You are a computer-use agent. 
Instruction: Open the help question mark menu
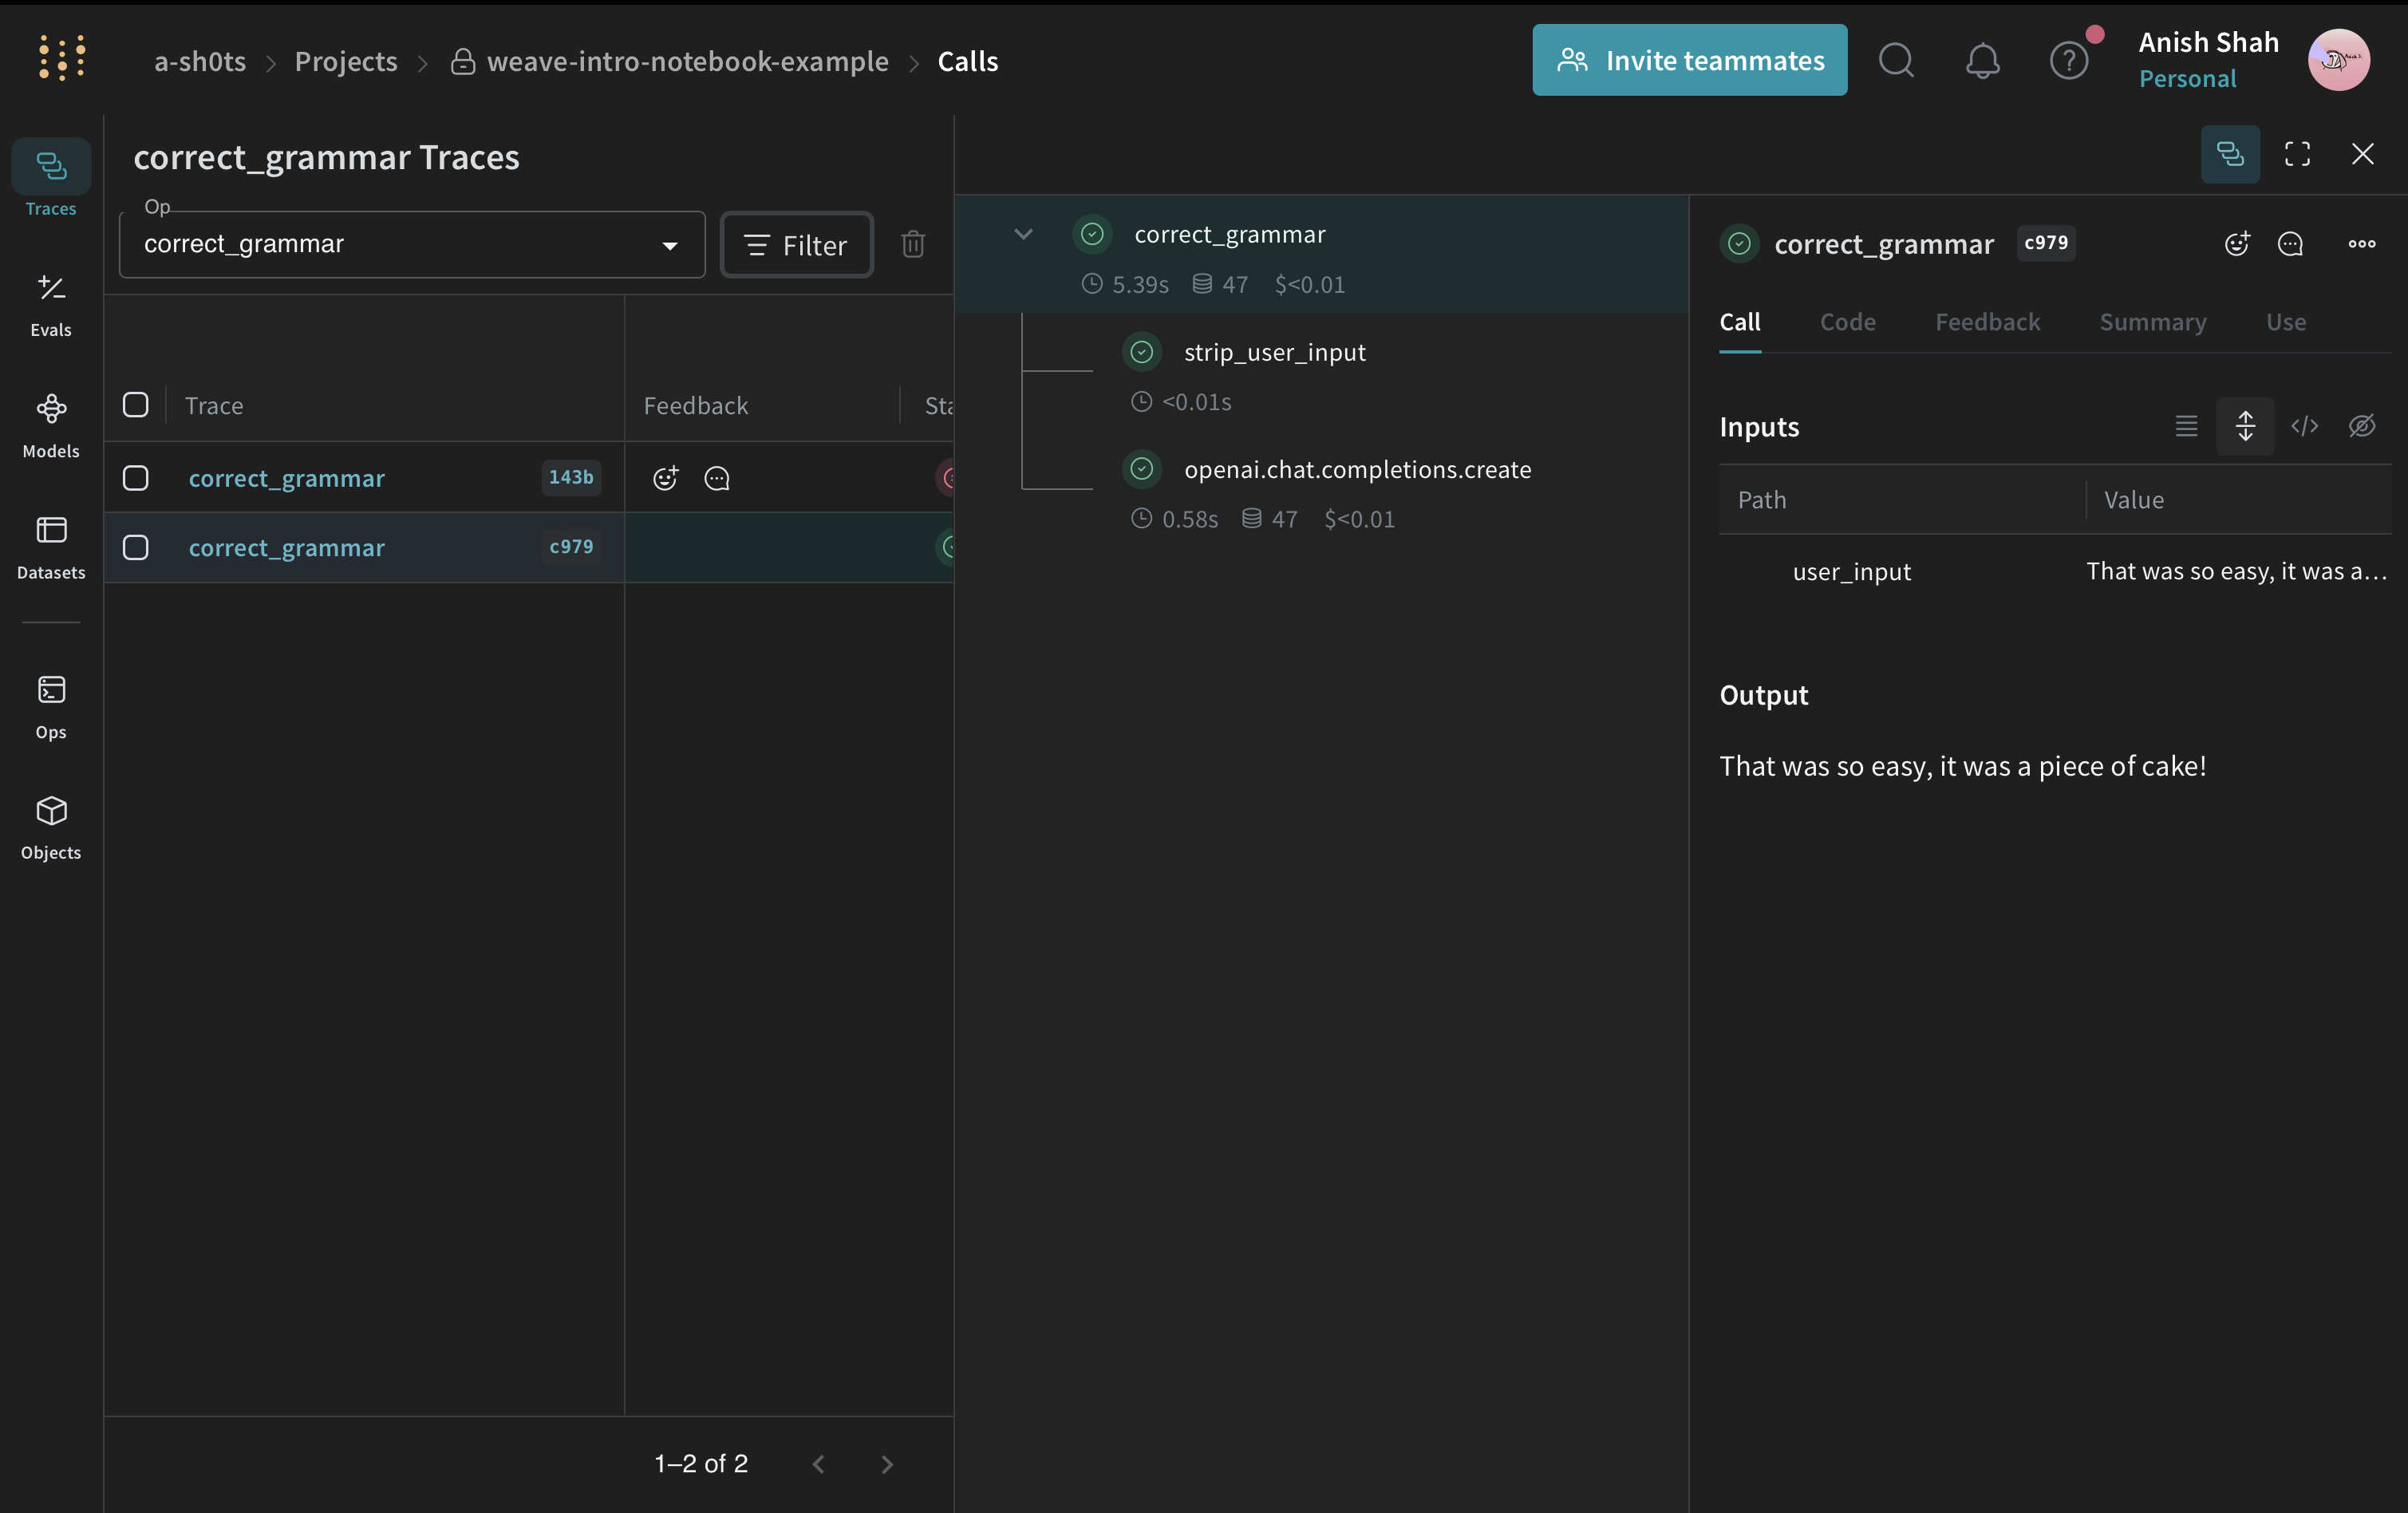click(x=2068, y=61)
